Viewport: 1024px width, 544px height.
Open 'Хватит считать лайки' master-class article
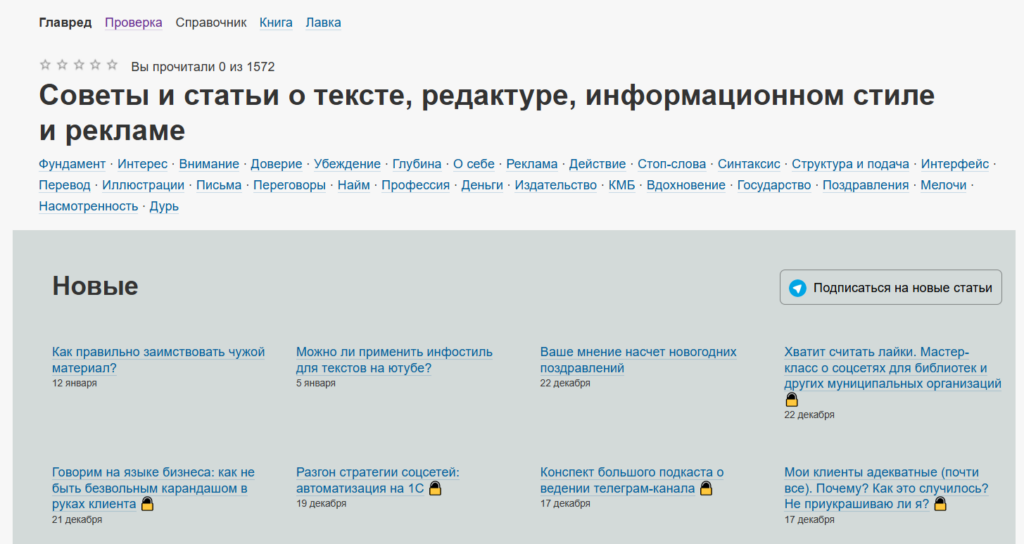pyautogui.click(x=892, y=368)
